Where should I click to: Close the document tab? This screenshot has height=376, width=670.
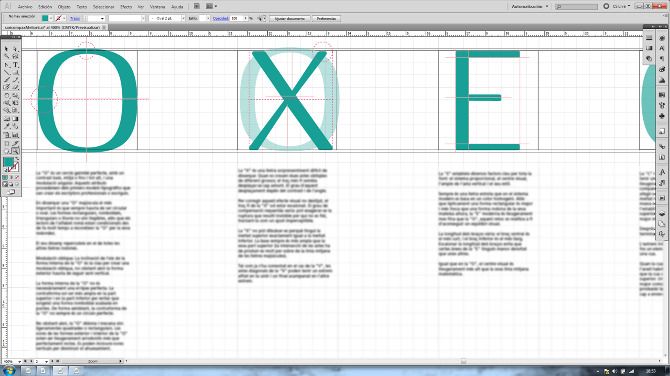point(104,27)
